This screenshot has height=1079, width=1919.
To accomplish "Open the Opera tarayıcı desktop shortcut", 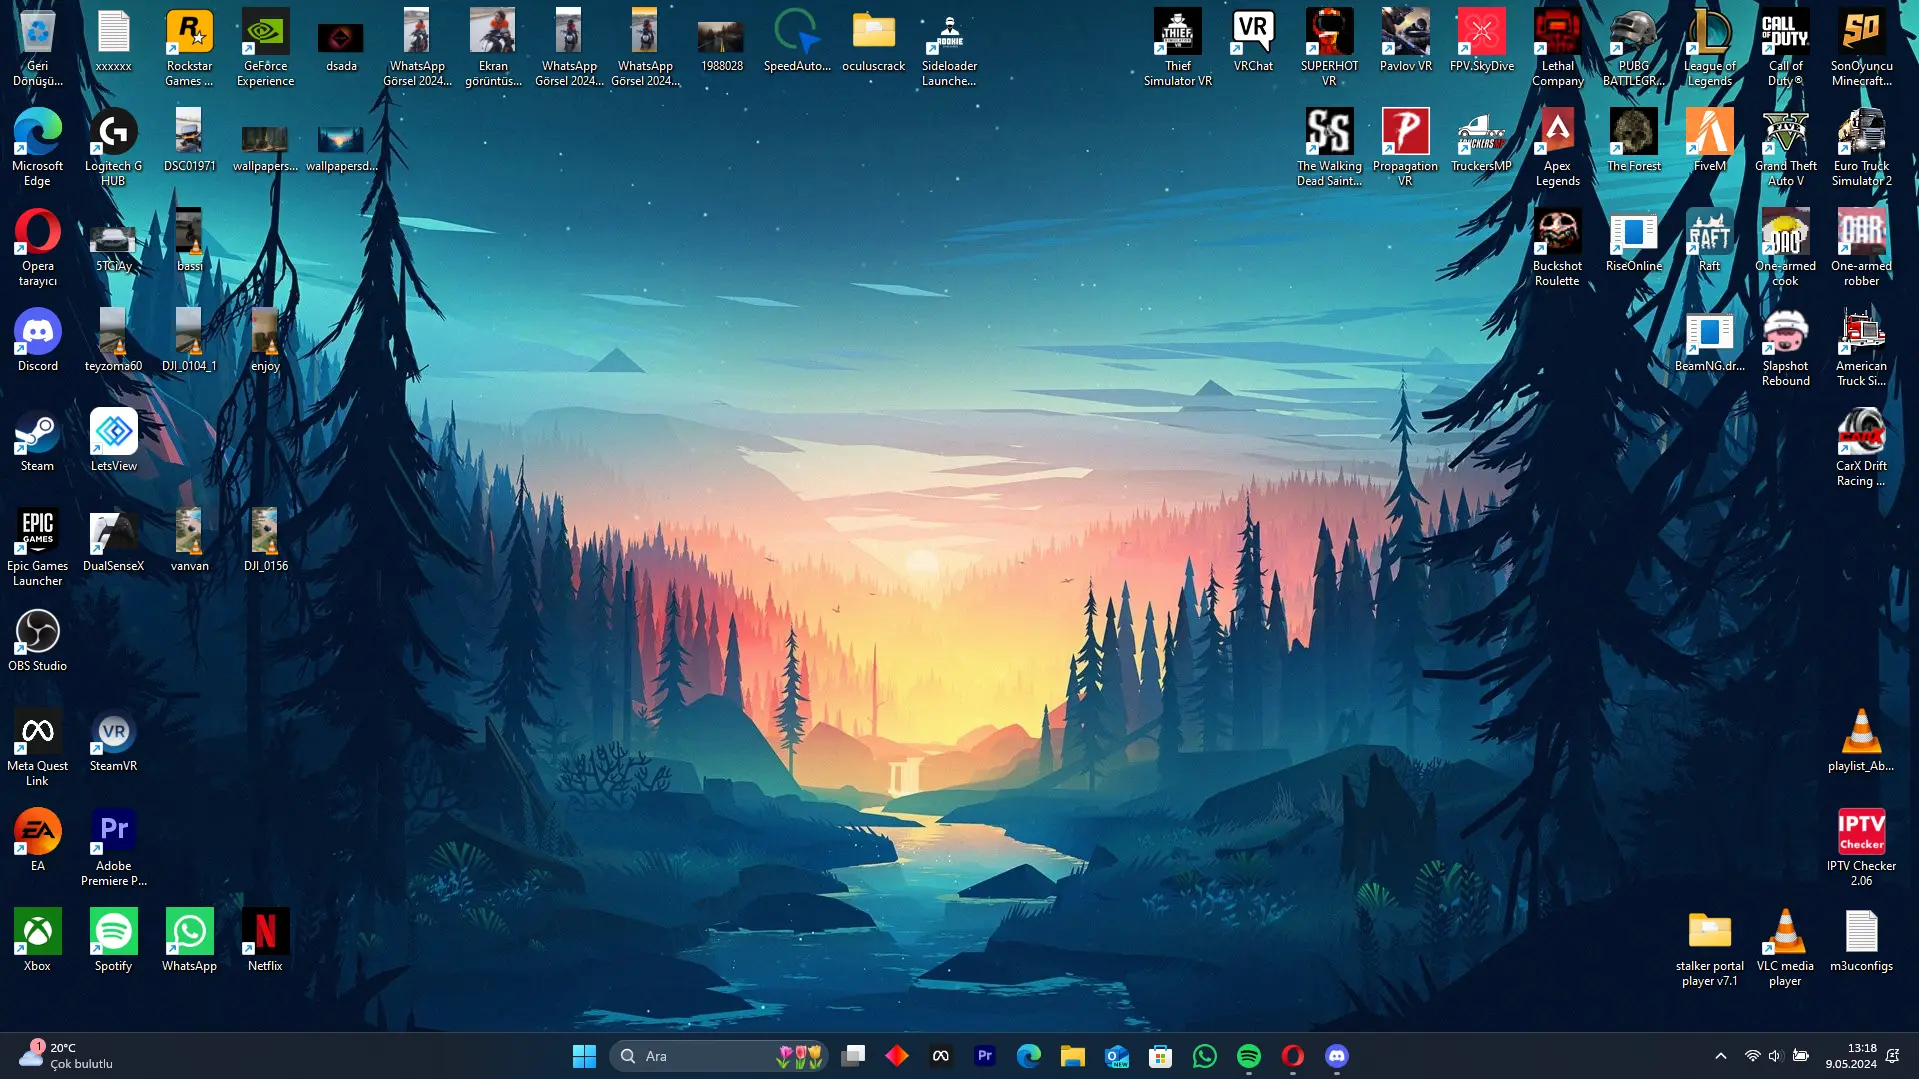I will pyautogui.click(x=37, y=247).
